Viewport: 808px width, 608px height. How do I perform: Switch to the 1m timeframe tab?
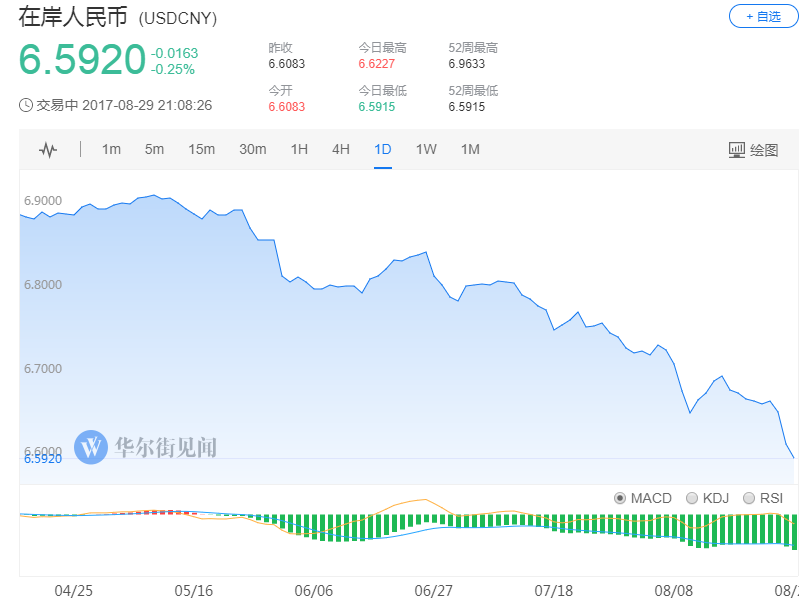(111, 149)
